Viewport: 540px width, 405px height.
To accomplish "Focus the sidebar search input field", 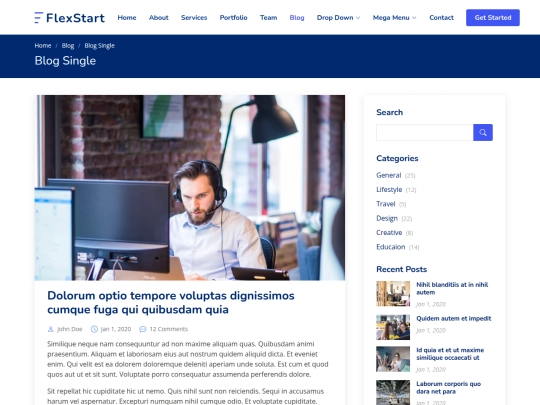I will tap(425, 133).
